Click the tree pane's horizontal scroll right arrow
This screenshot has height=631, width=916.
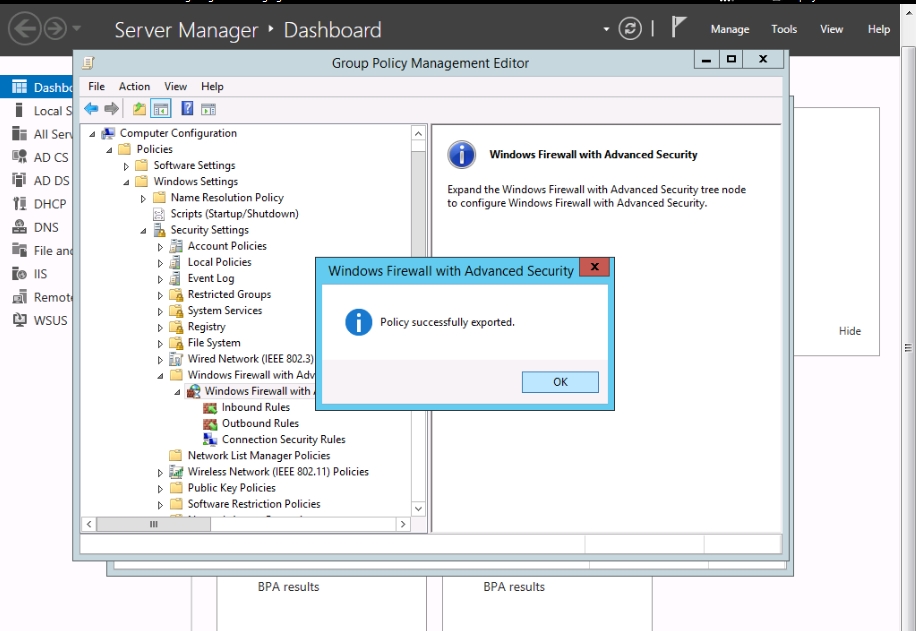pos(403,525)
